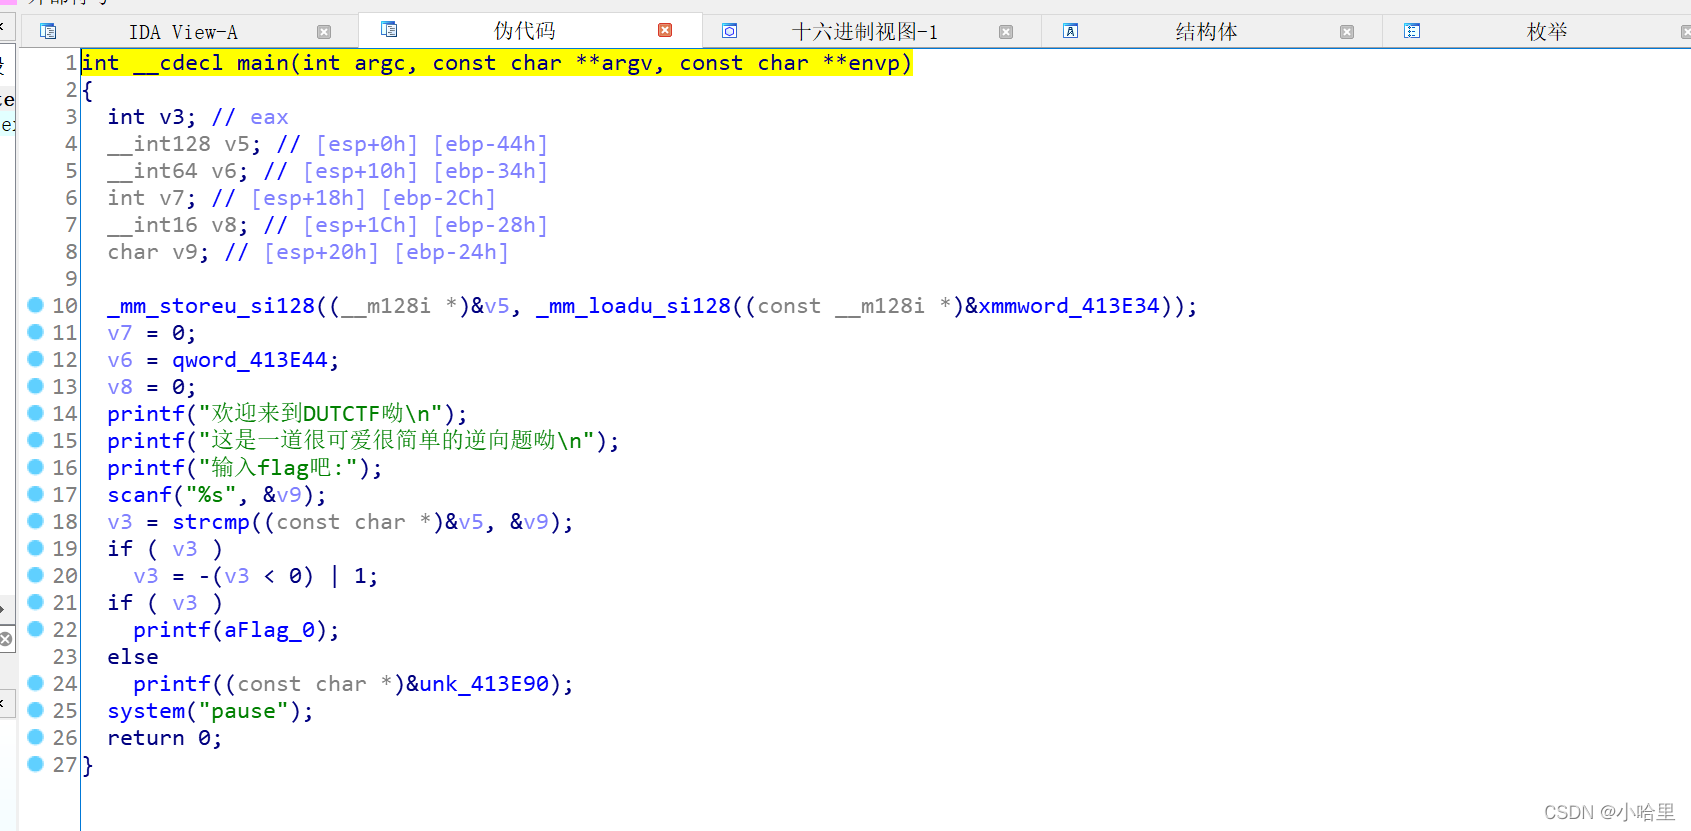Click the enums (枚举) tab icon
The width and height of the screenshot is (1691, 831).
pos(1412,31)
